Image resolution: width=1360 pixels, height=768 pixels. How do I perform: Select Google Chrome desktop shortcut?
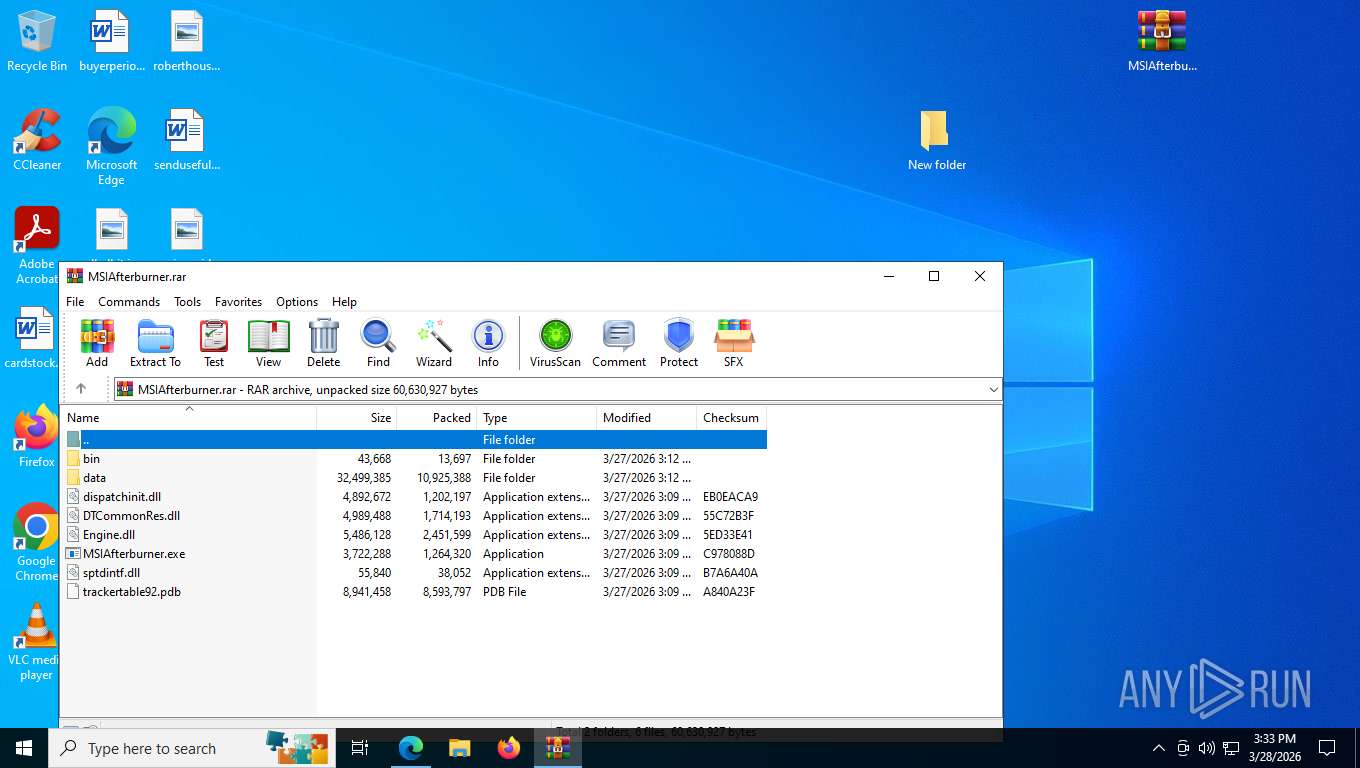tap(37, 542)
